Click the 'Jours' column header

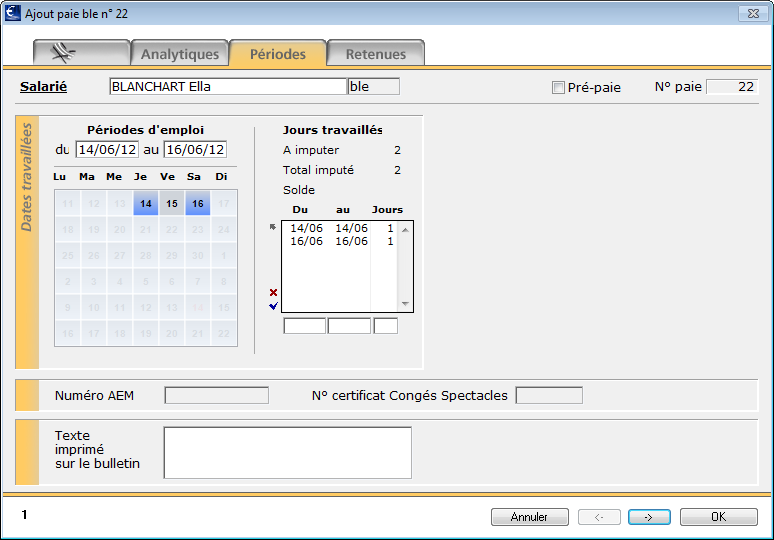(387, 210)
